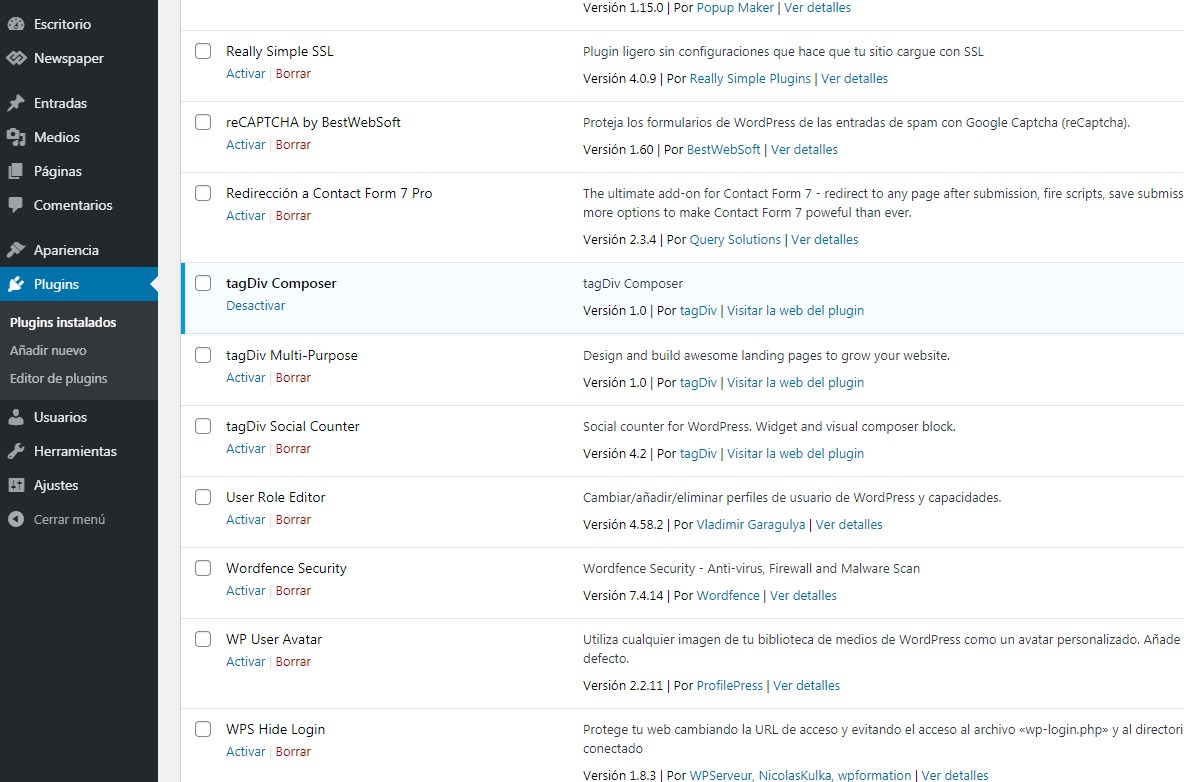
Task: Open the Vladimir Garagulya author link
Action: pos(751,525)
